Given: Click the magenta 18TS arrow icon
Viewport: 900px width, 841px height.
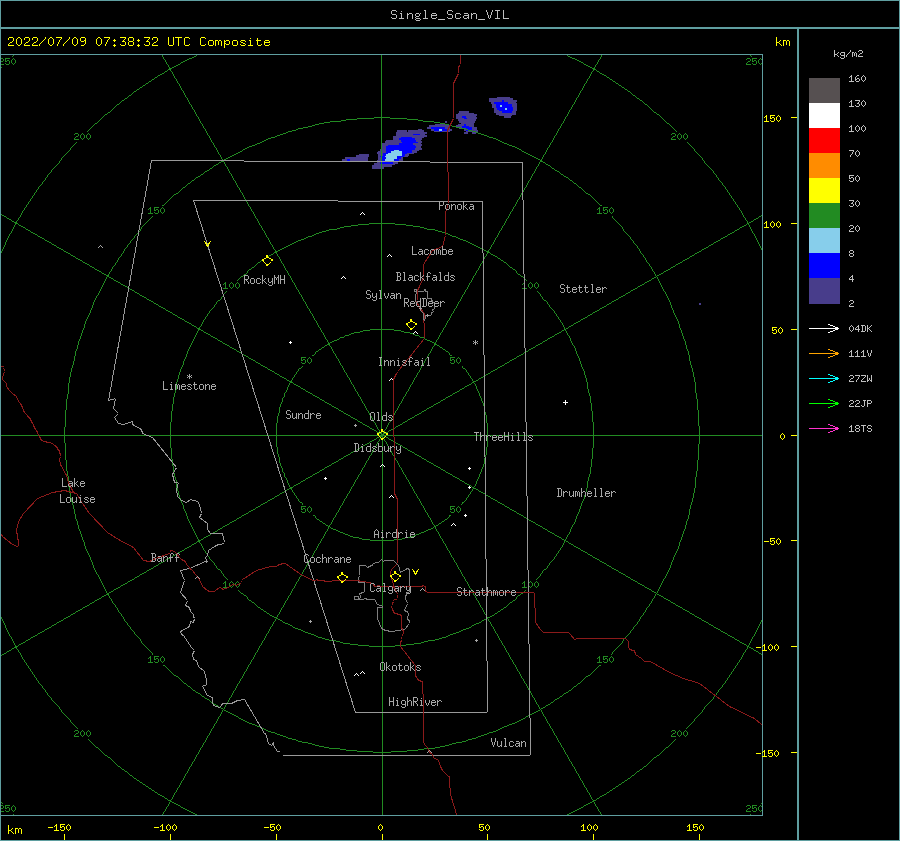Looking at the screenshot, I should [x=824, y=428].
